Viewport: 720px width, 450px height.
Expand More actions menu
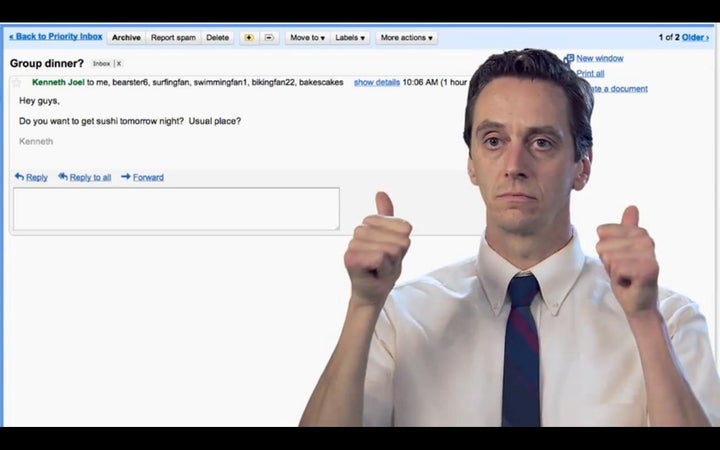pos(406,38)
